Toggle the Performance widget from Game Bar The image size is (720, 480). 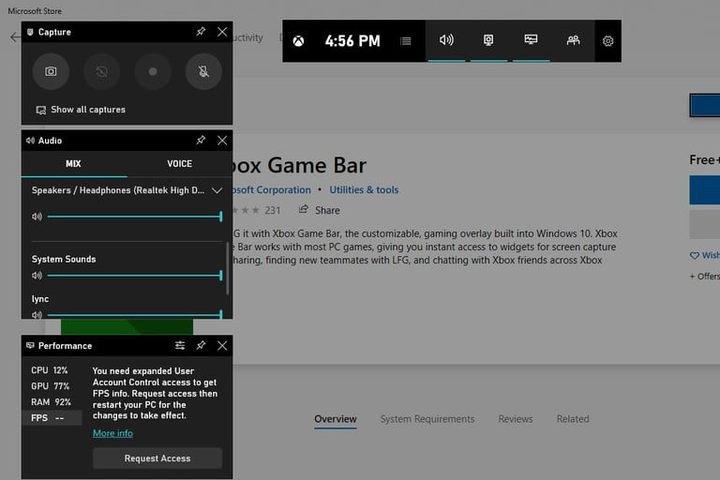tap(531, 40)
